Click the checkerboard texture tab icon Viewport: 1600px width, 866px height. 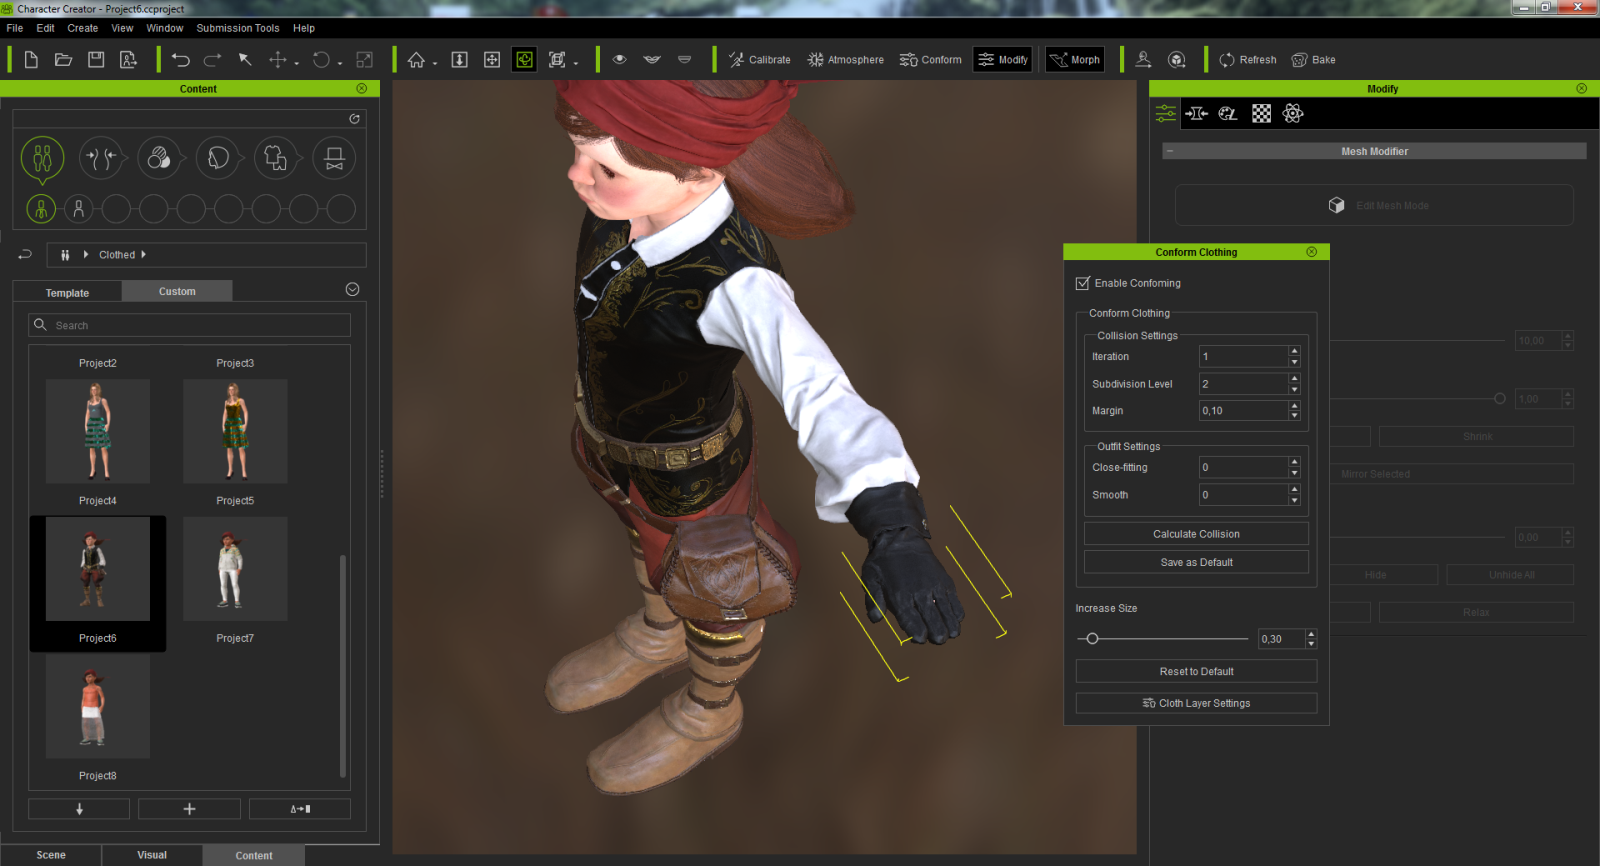(x=1261, y=114)
